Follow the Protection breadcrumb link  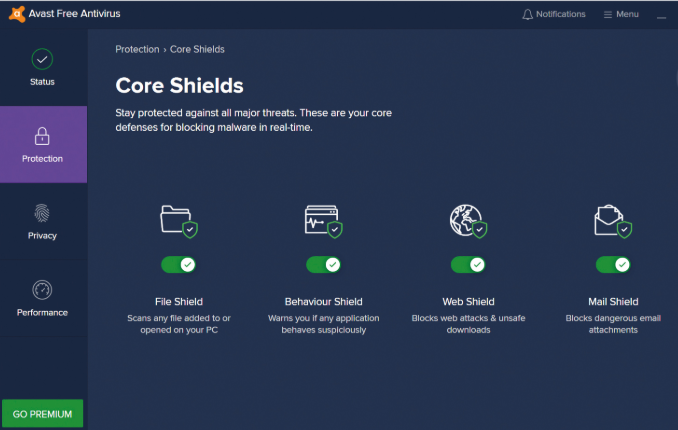tap(137, 49)
